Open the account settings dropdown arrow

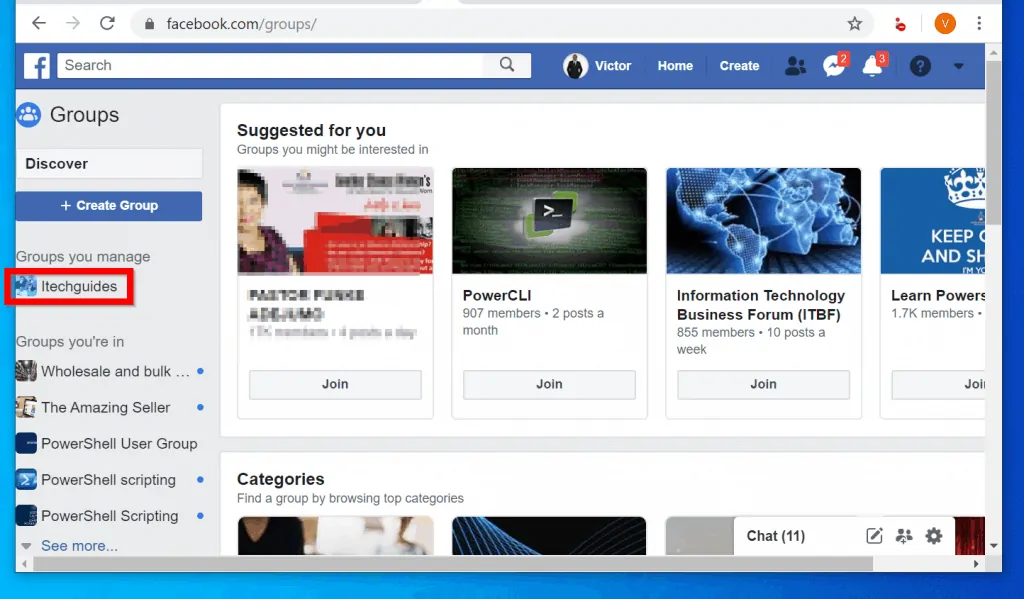957,65
